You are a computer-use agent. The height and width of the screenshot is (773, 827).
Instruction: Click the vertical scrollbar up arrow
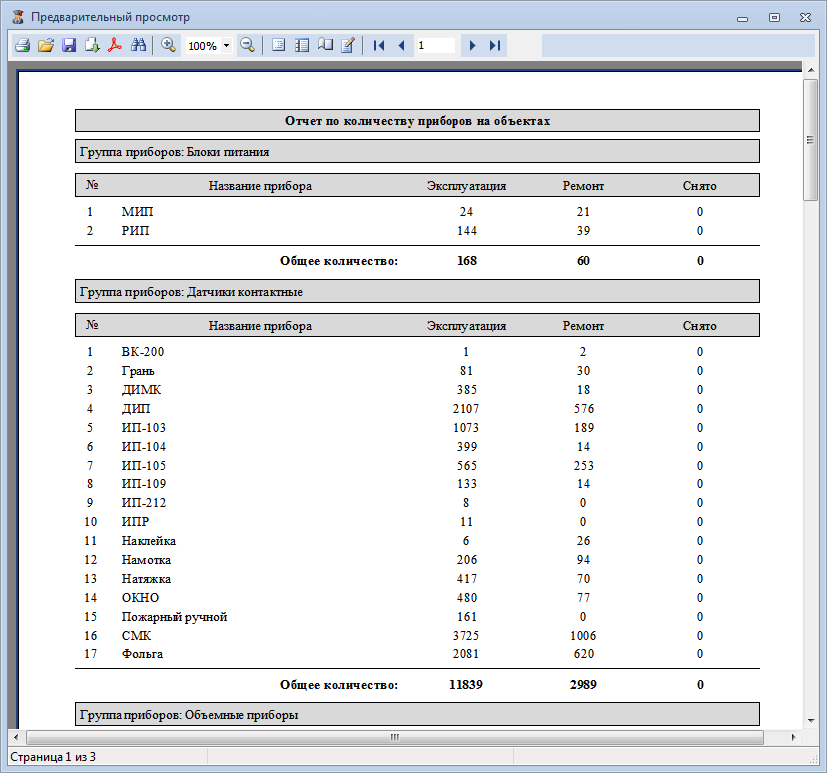(810, 70)
